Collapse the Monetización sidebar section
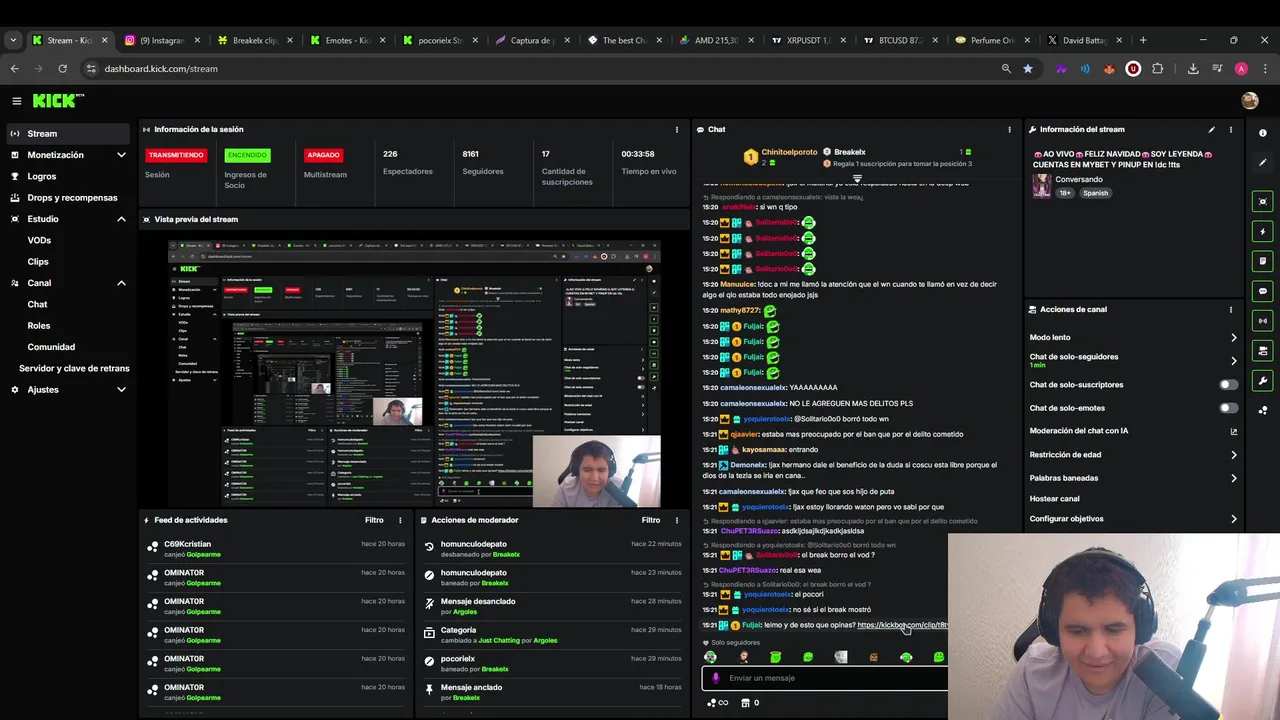The image size is (1280, 720). pyautogui.click(x=121, y=155)
